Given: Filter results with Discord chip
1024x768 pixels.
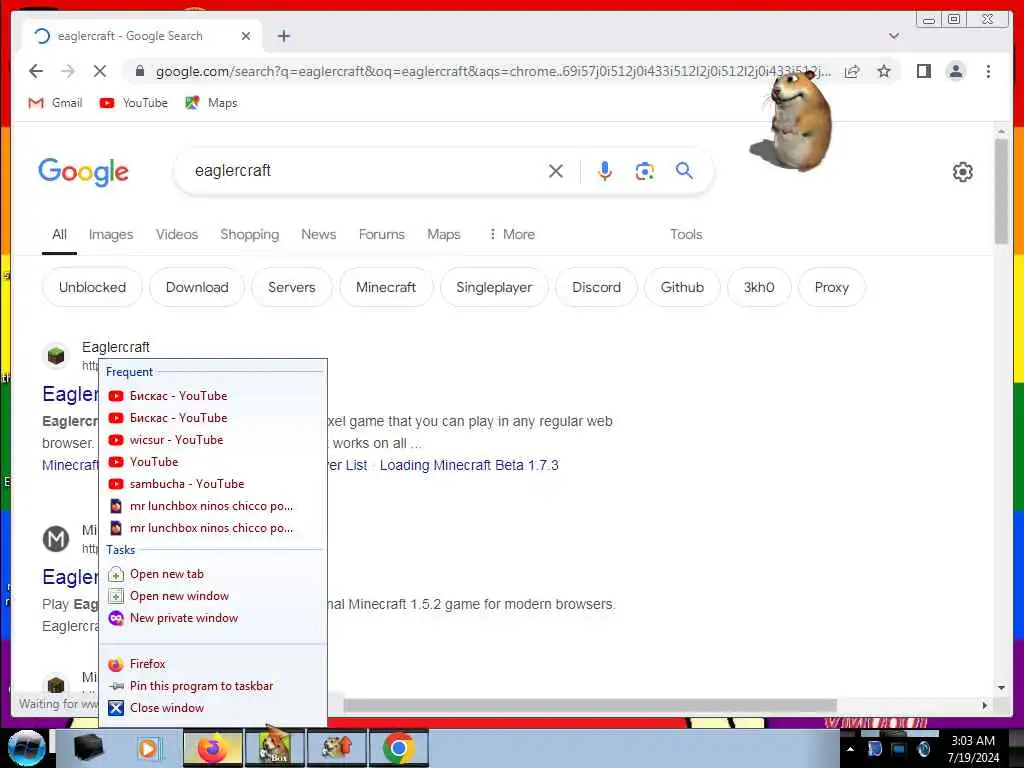Looking at the screenshot, I should [x=596, y=287].
